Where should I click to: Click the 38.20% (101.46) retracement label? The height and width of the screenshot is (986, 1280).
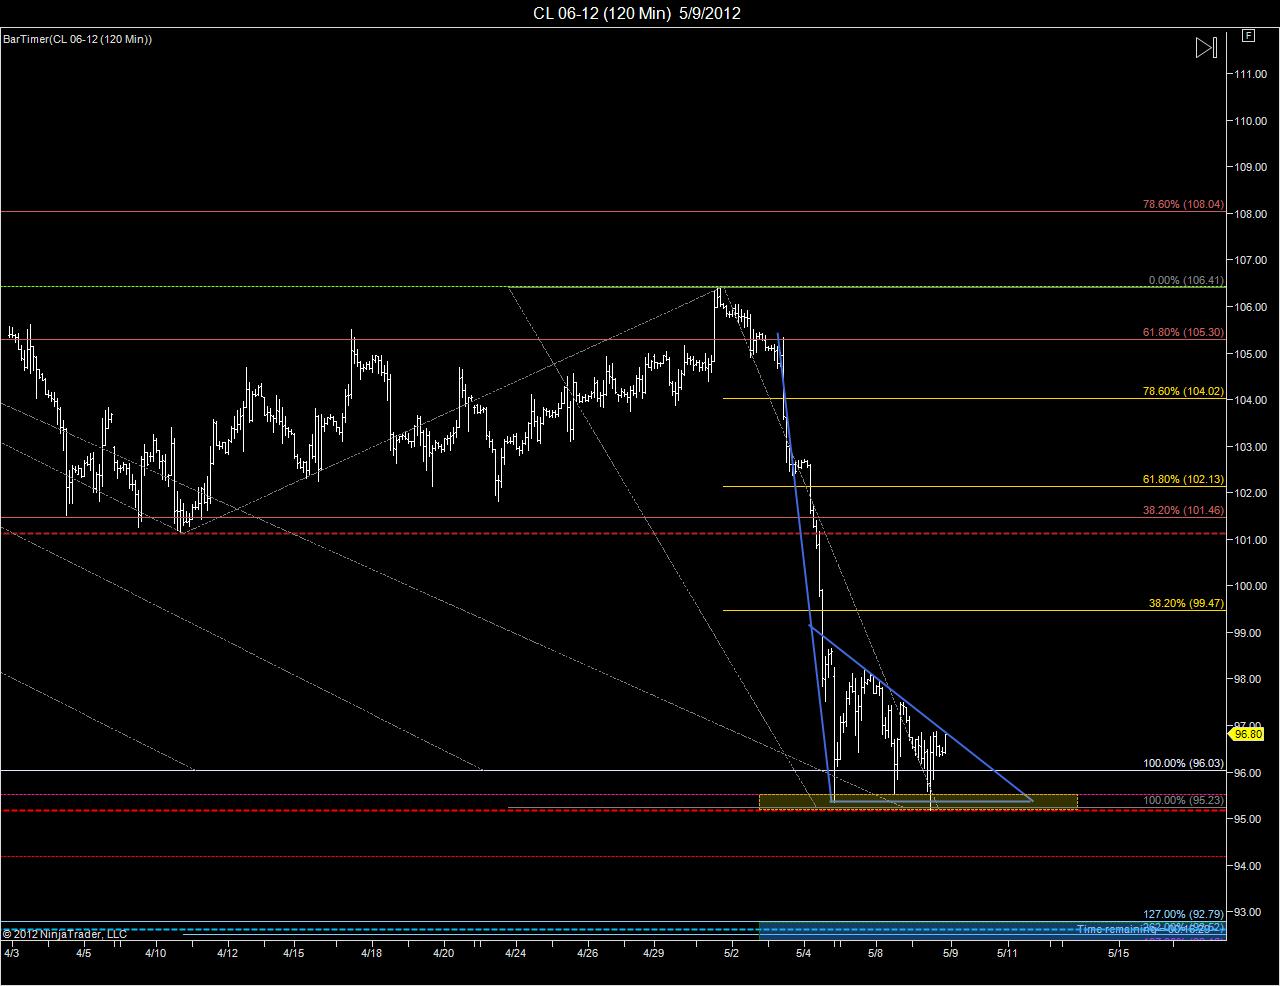pyautogui.click(x=1183, y=510)
